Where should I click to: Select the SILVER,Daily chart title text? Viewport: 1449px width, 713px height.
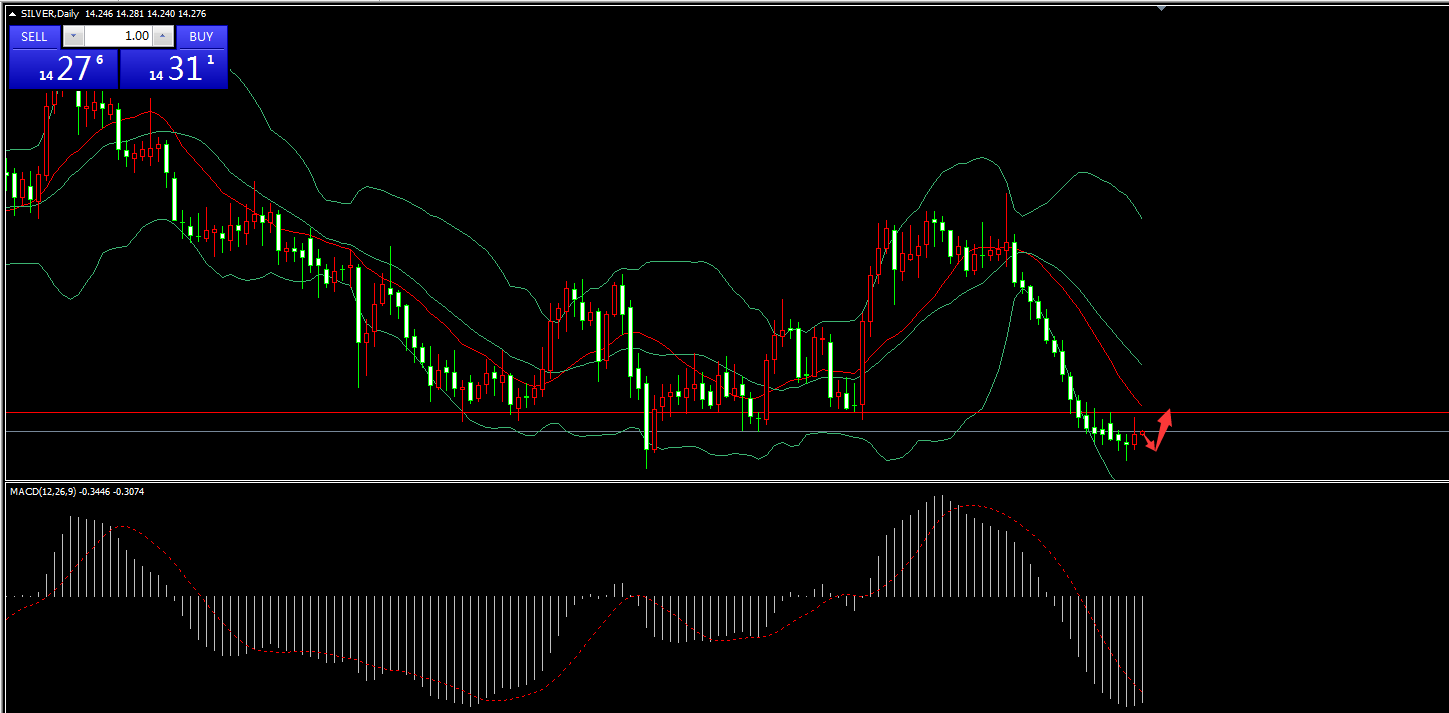click(50, 13)
